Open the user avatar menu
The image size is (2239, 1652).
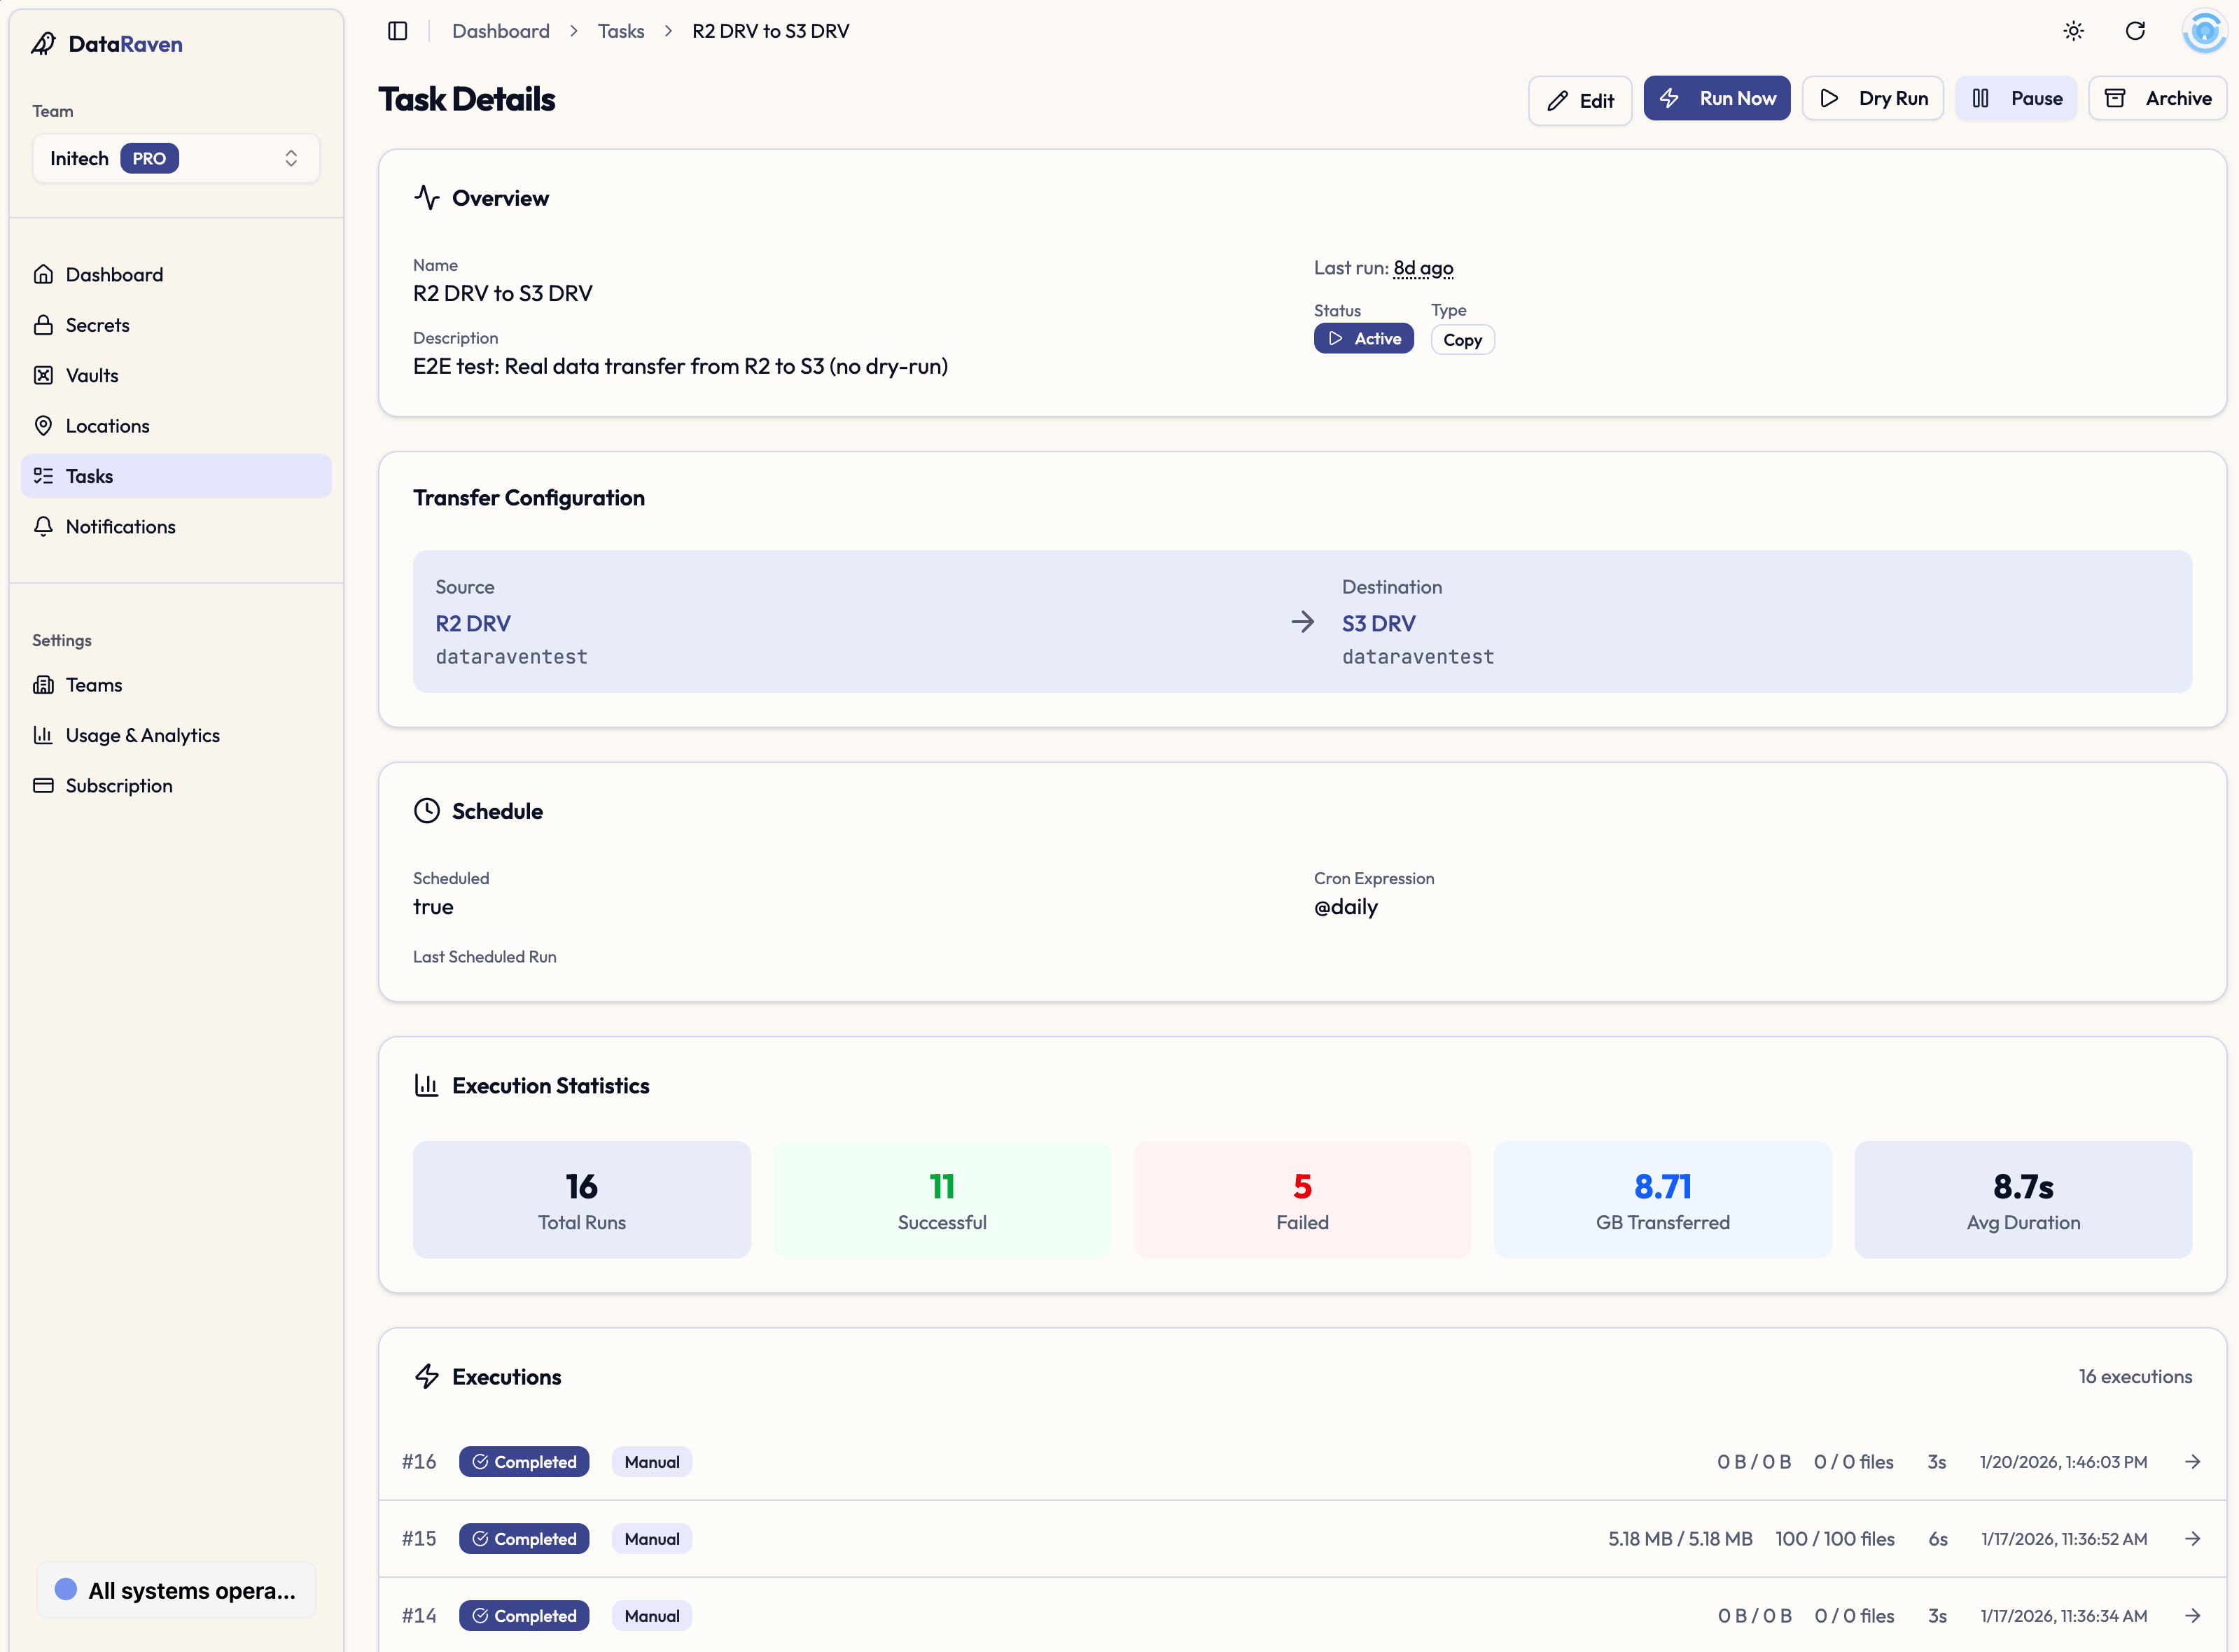coord(2204,31)
